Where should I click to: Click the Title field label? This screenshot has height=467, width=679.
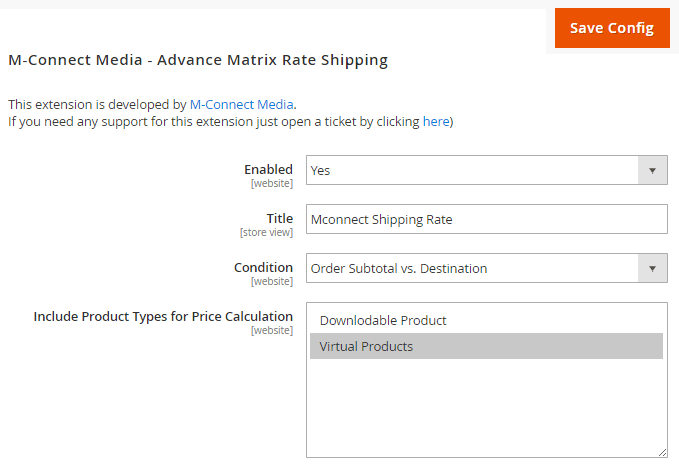(279, 218)
